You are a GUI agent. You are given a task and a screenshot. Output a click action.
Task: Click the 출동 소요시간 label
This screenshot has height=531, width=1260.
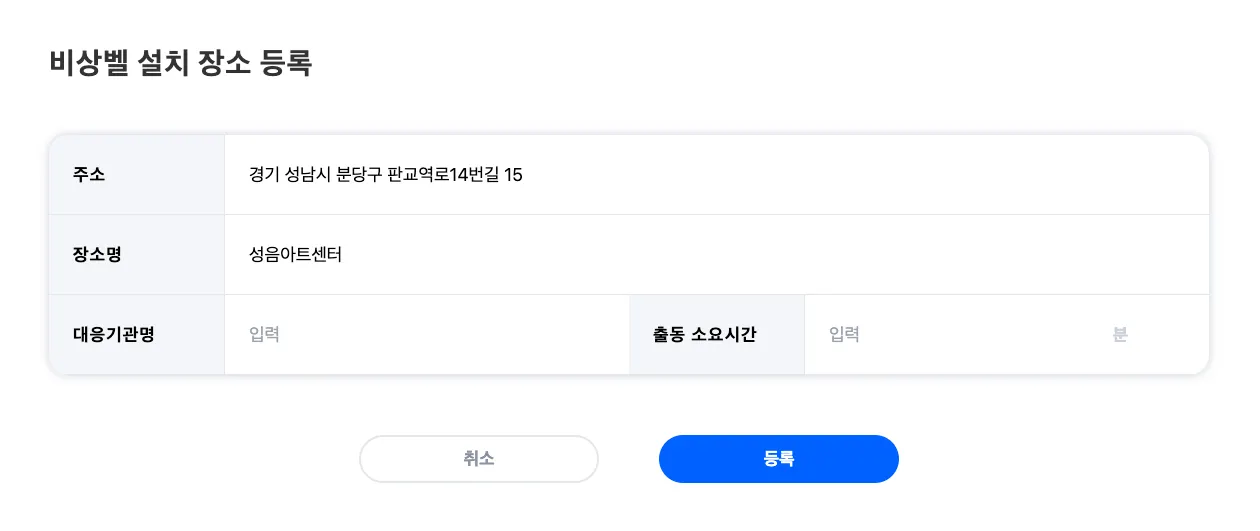(x=705, y=335)
